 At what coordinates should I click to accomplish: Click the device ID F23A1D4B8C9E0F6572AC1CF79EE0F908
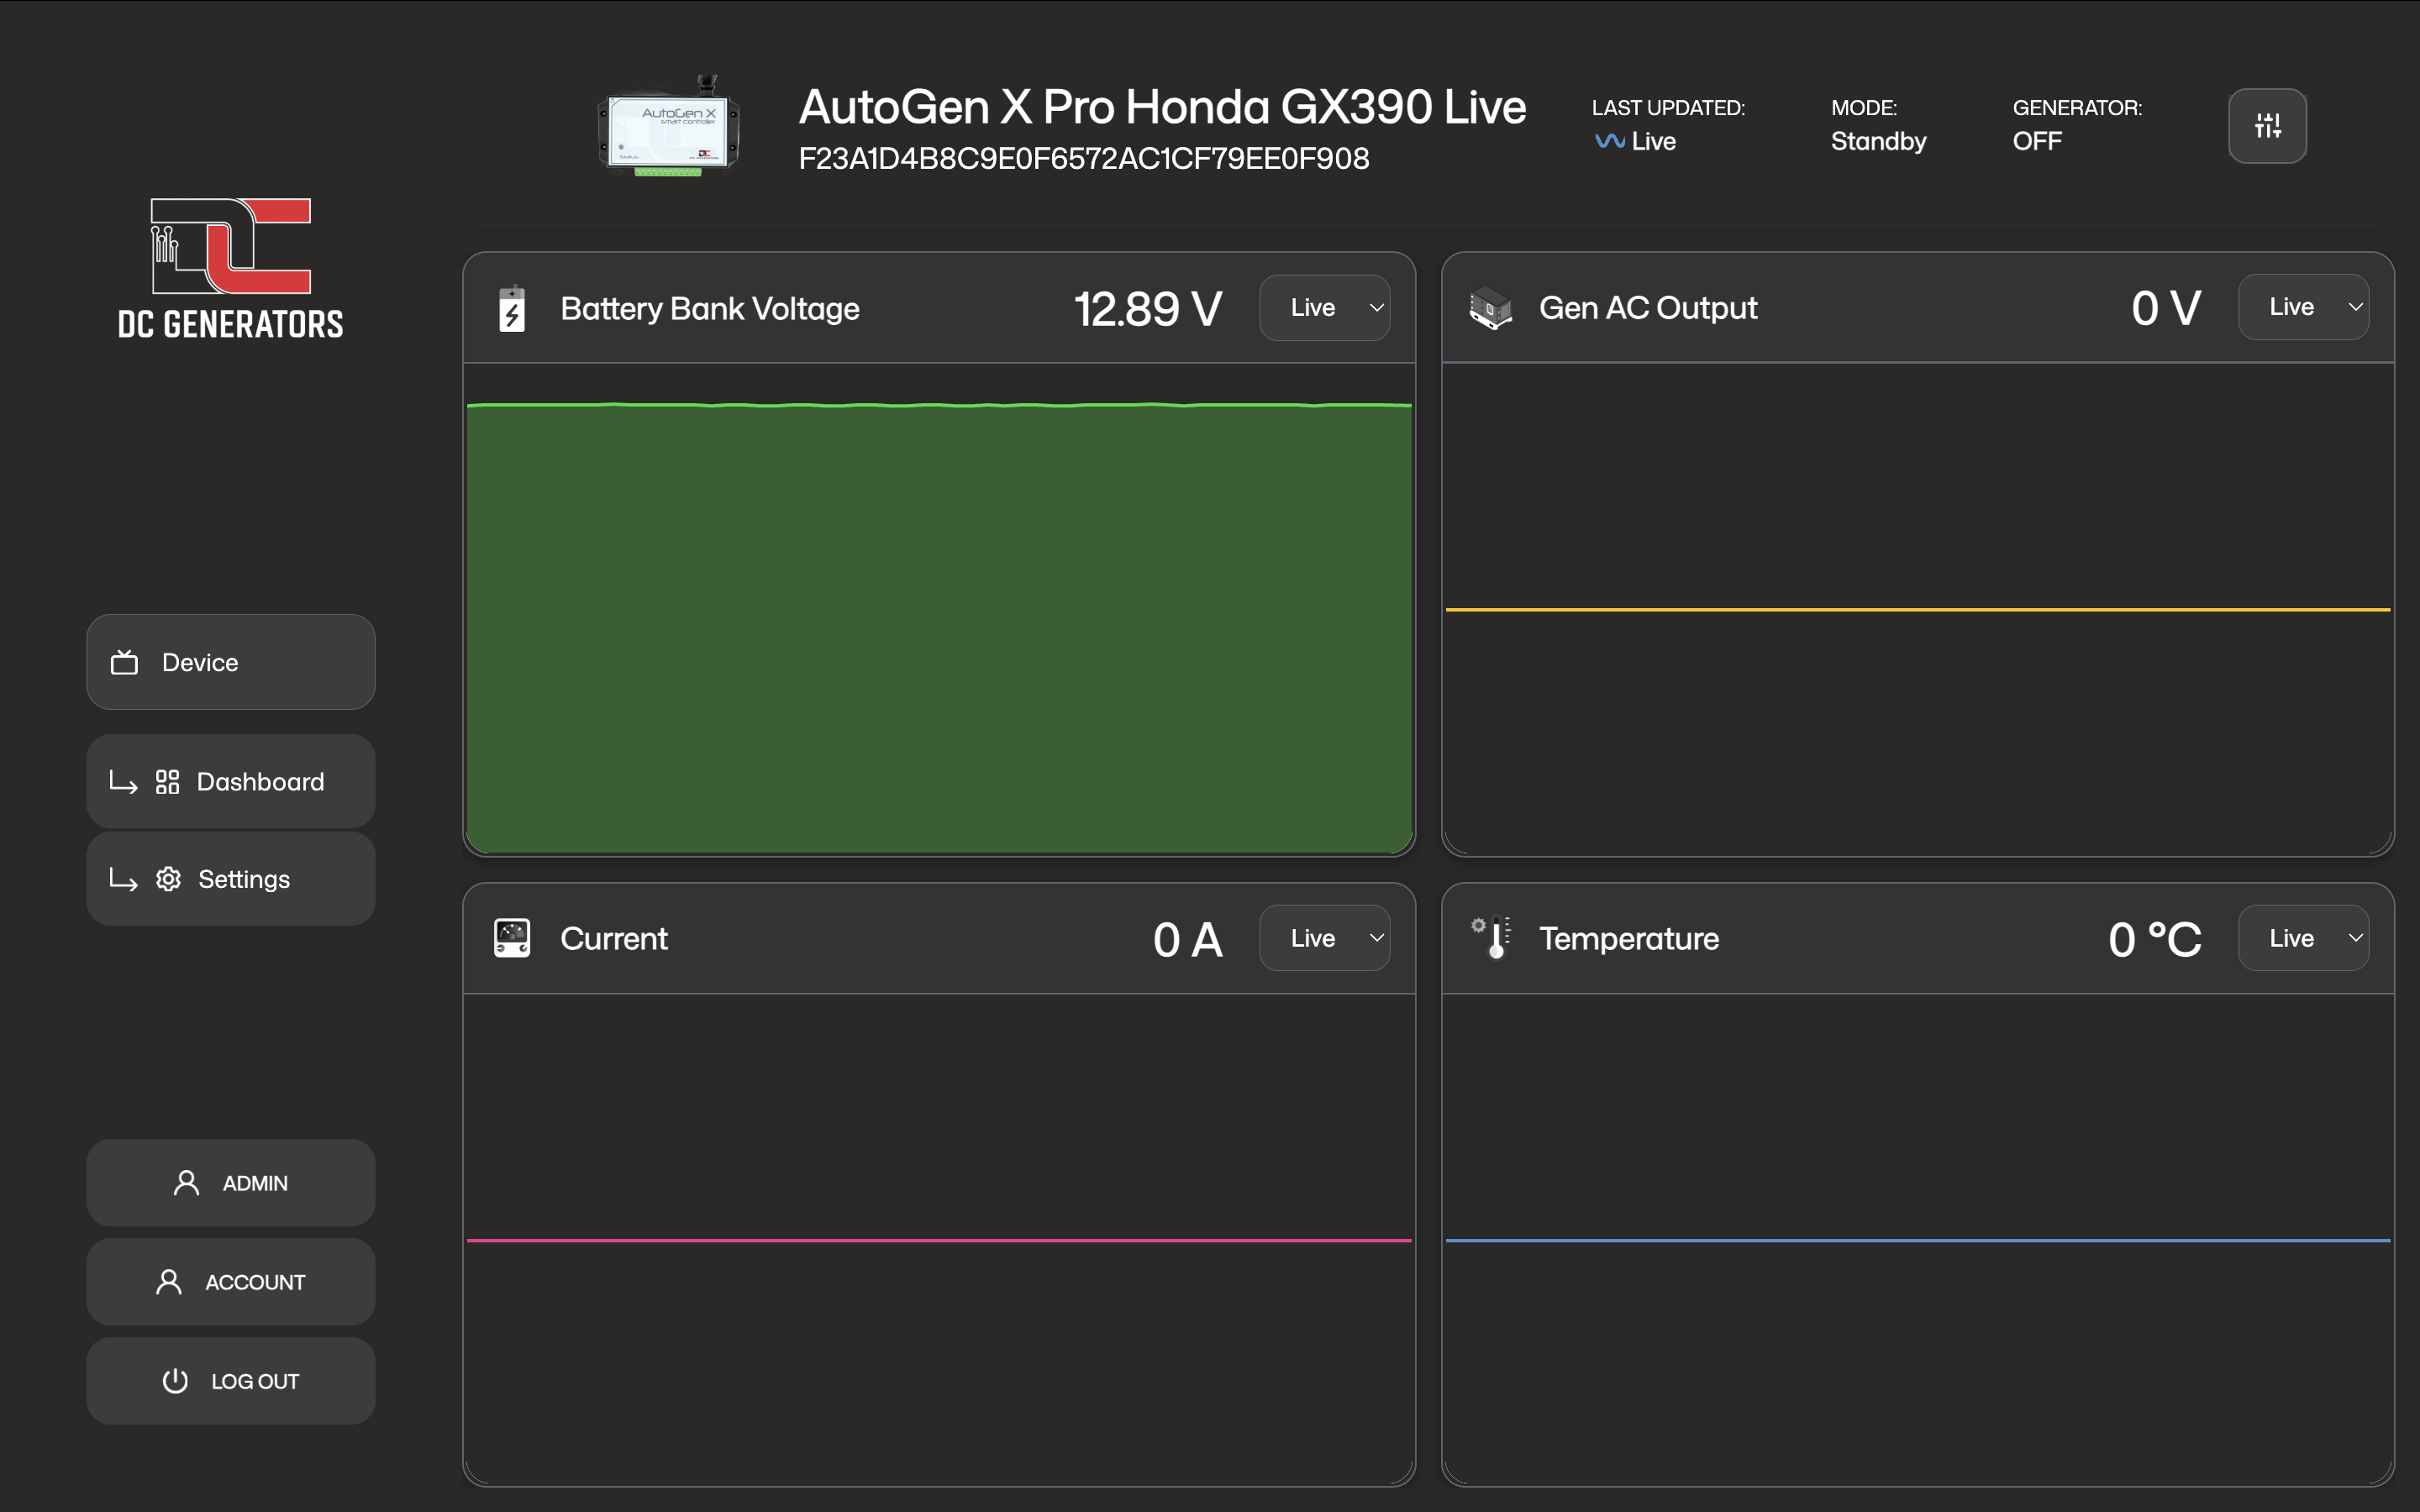pos(1084,158)
